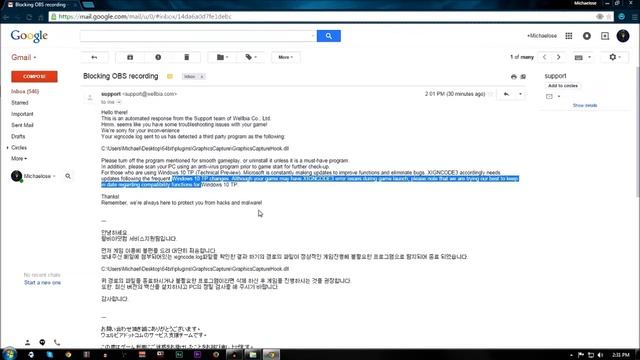Go to the newer conversation arrow
This screenshot has height=360, width=640.
click(544, 57)
